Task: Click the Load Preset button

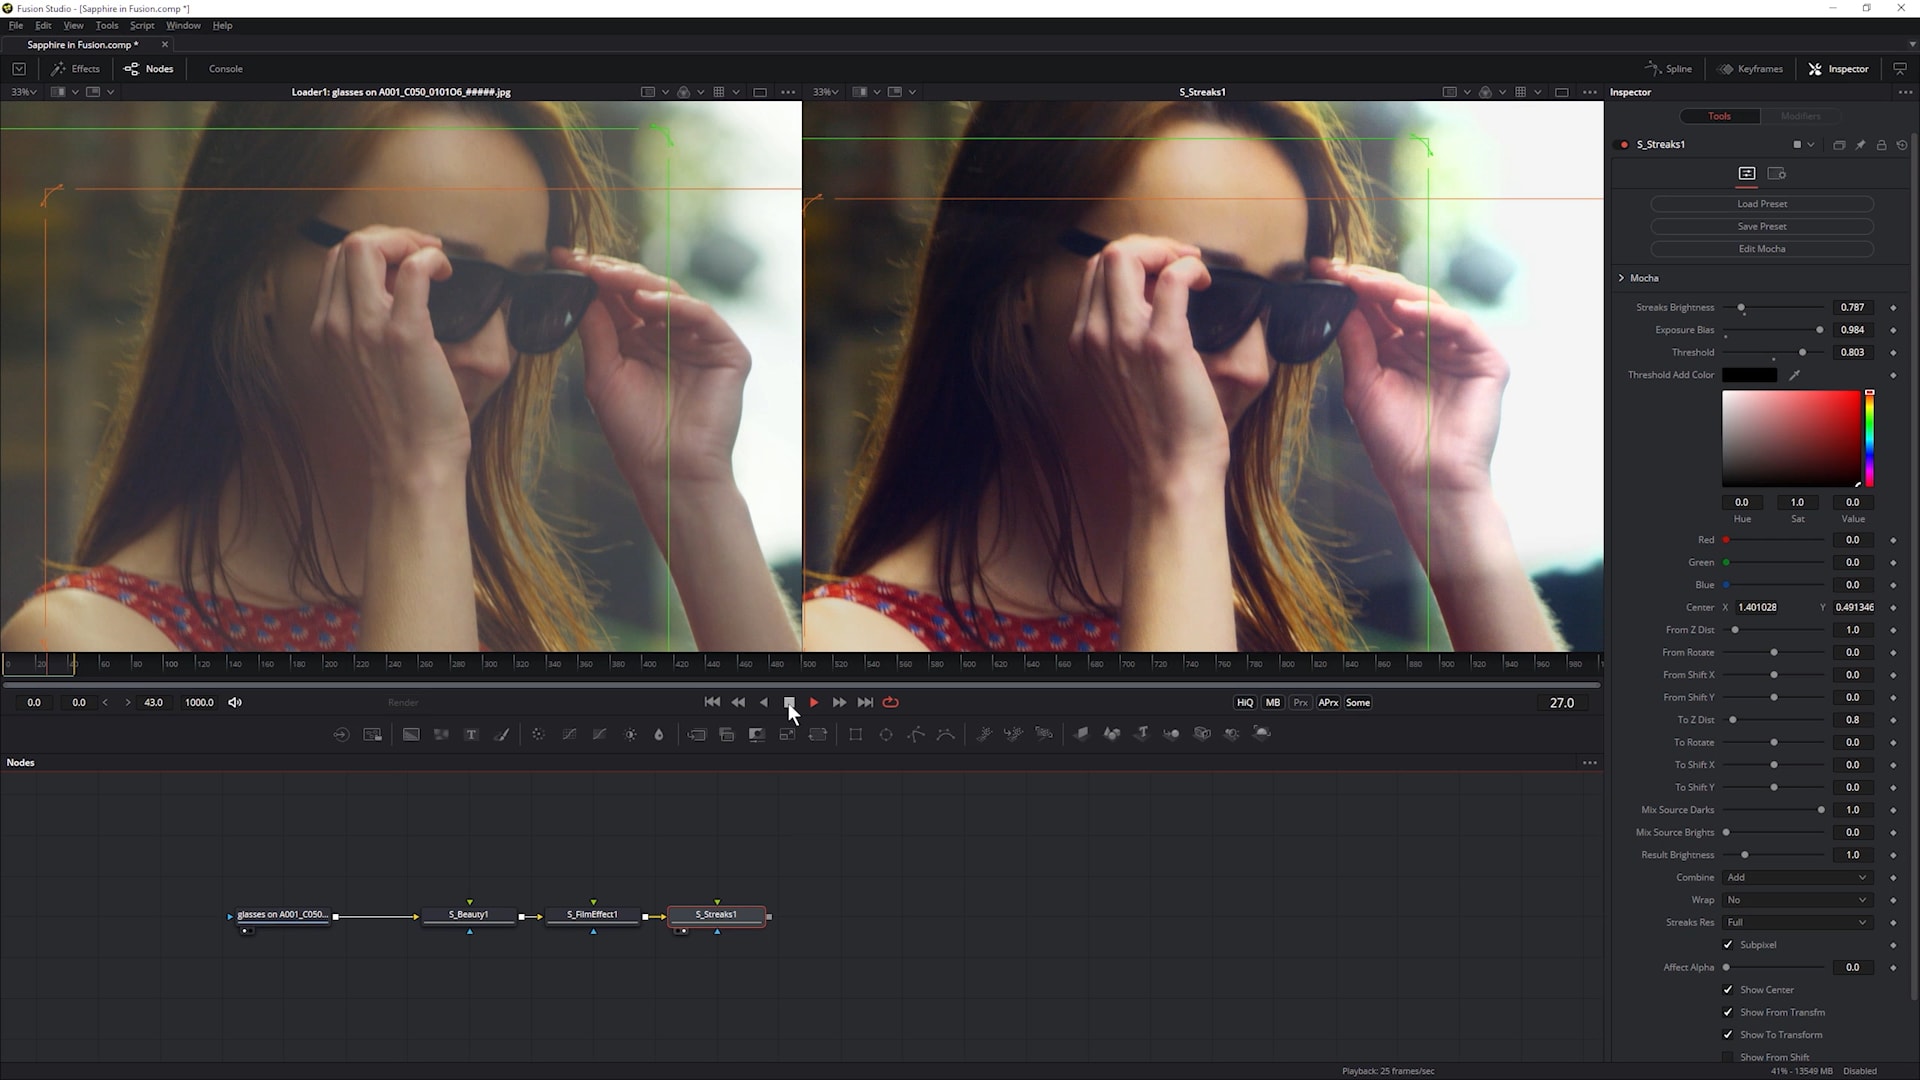Action: [1761, 204]
